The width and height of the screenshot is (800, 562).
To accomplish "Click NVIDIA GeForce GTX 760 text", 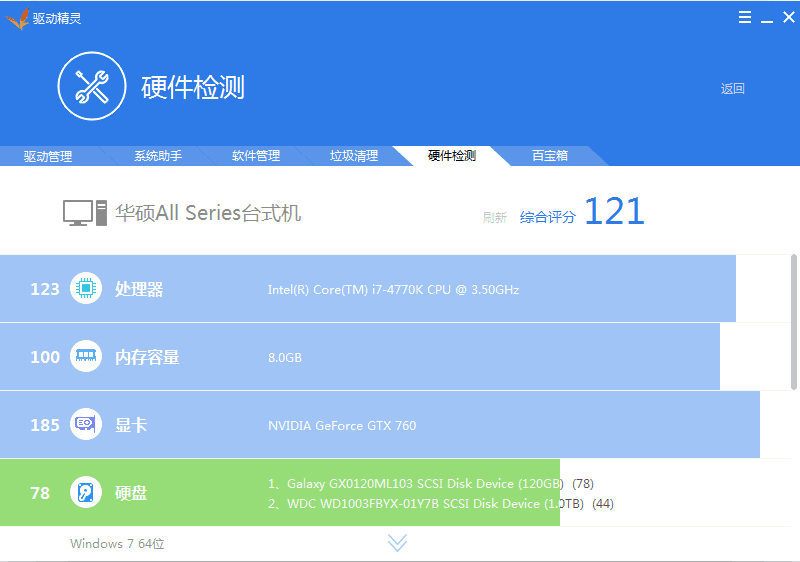I will pos(342,425).
